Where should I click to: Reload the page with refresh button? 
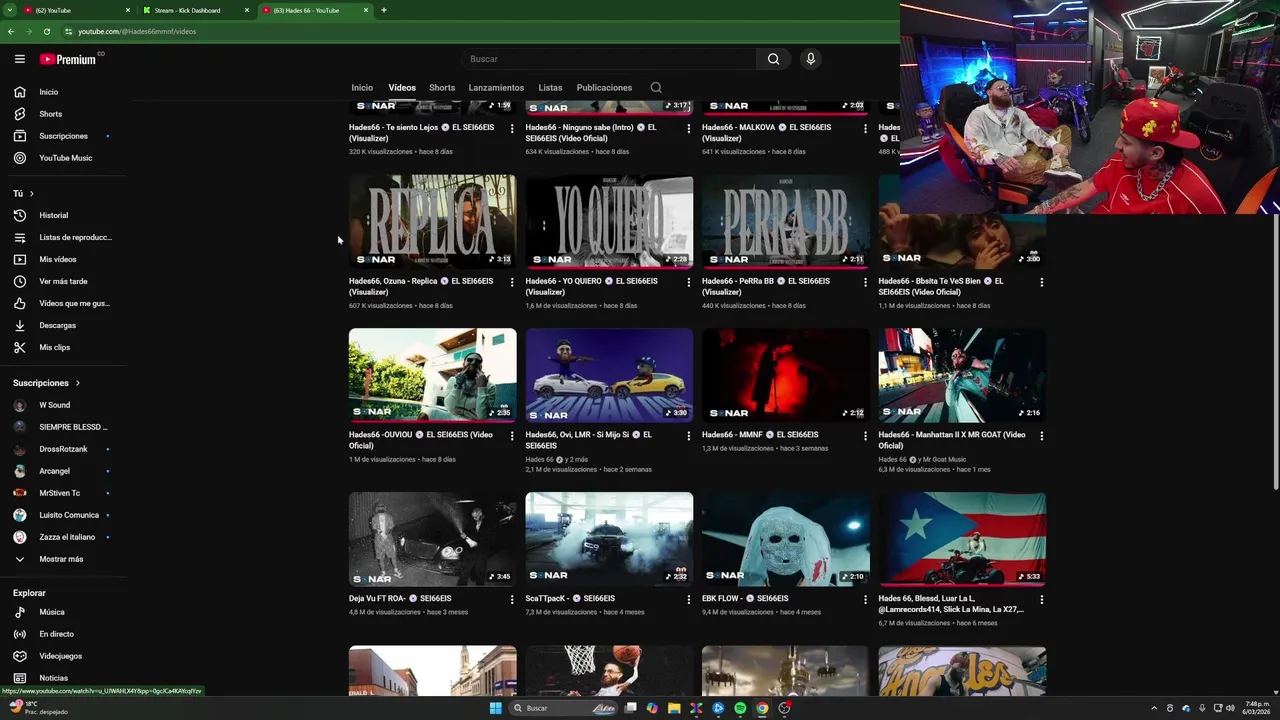pos(46,31)
